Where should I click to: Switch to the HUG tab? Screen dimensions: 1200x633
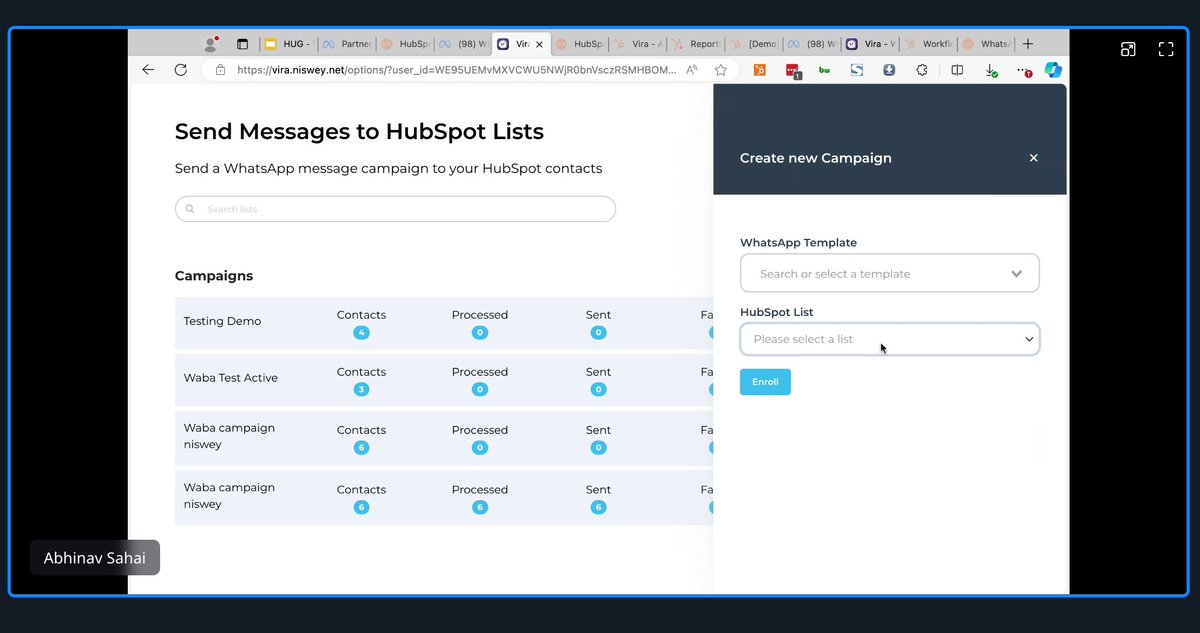[x=290, y=44]
